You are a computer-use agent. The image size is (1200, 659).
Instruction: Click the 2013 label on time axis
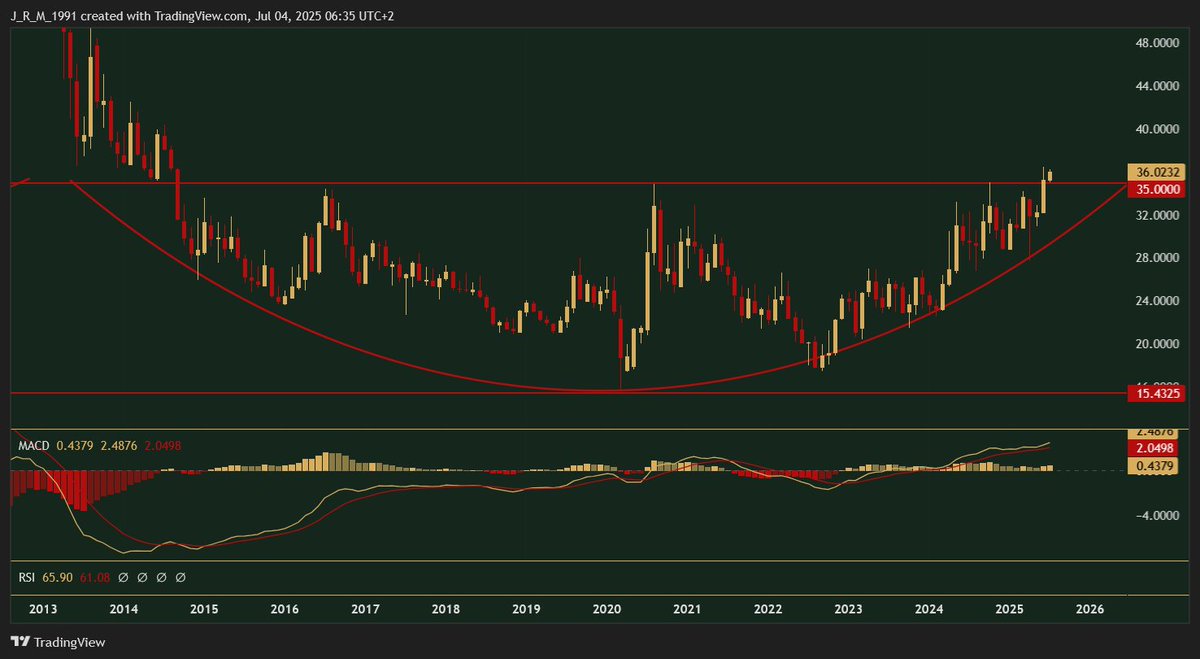coord(43,609)
